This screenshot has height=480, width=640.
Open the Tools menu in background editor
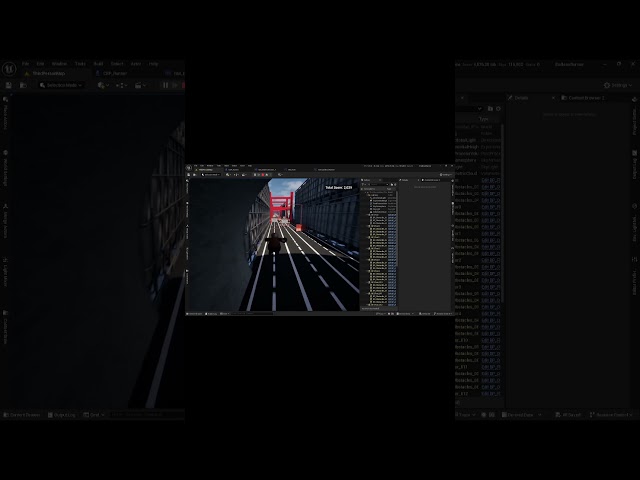click(80, 64)
